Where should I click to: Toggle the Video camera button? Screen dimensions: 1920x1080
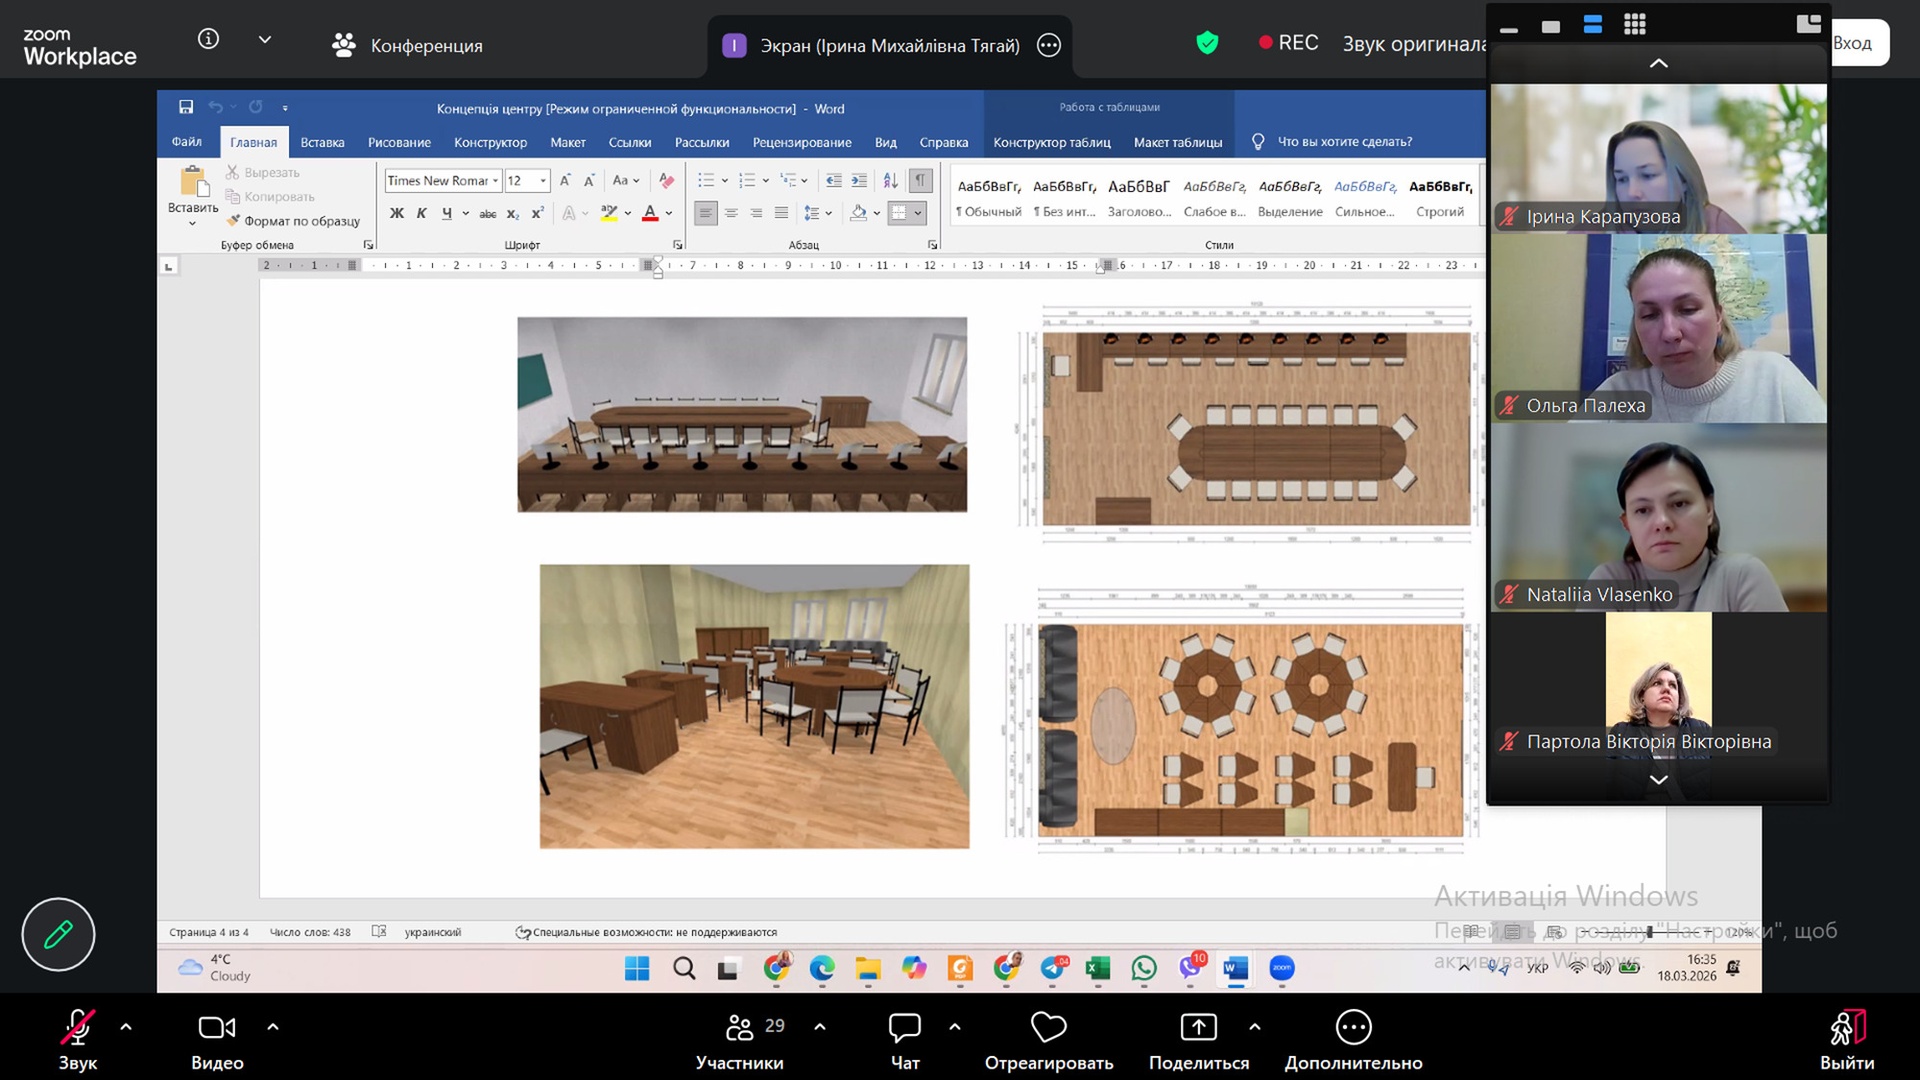(217, 1028)
